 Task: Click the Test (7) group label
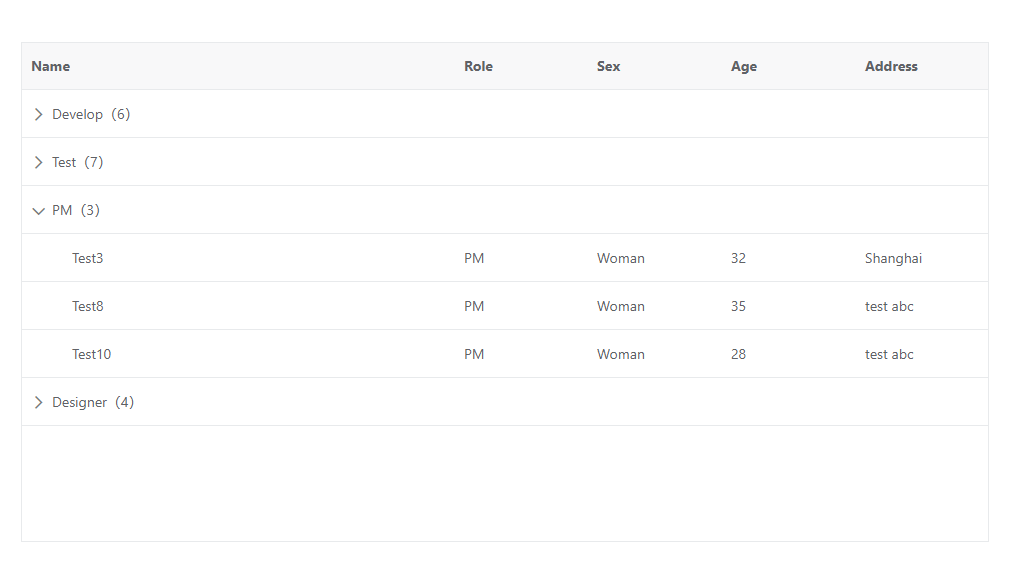coord(78,162)
